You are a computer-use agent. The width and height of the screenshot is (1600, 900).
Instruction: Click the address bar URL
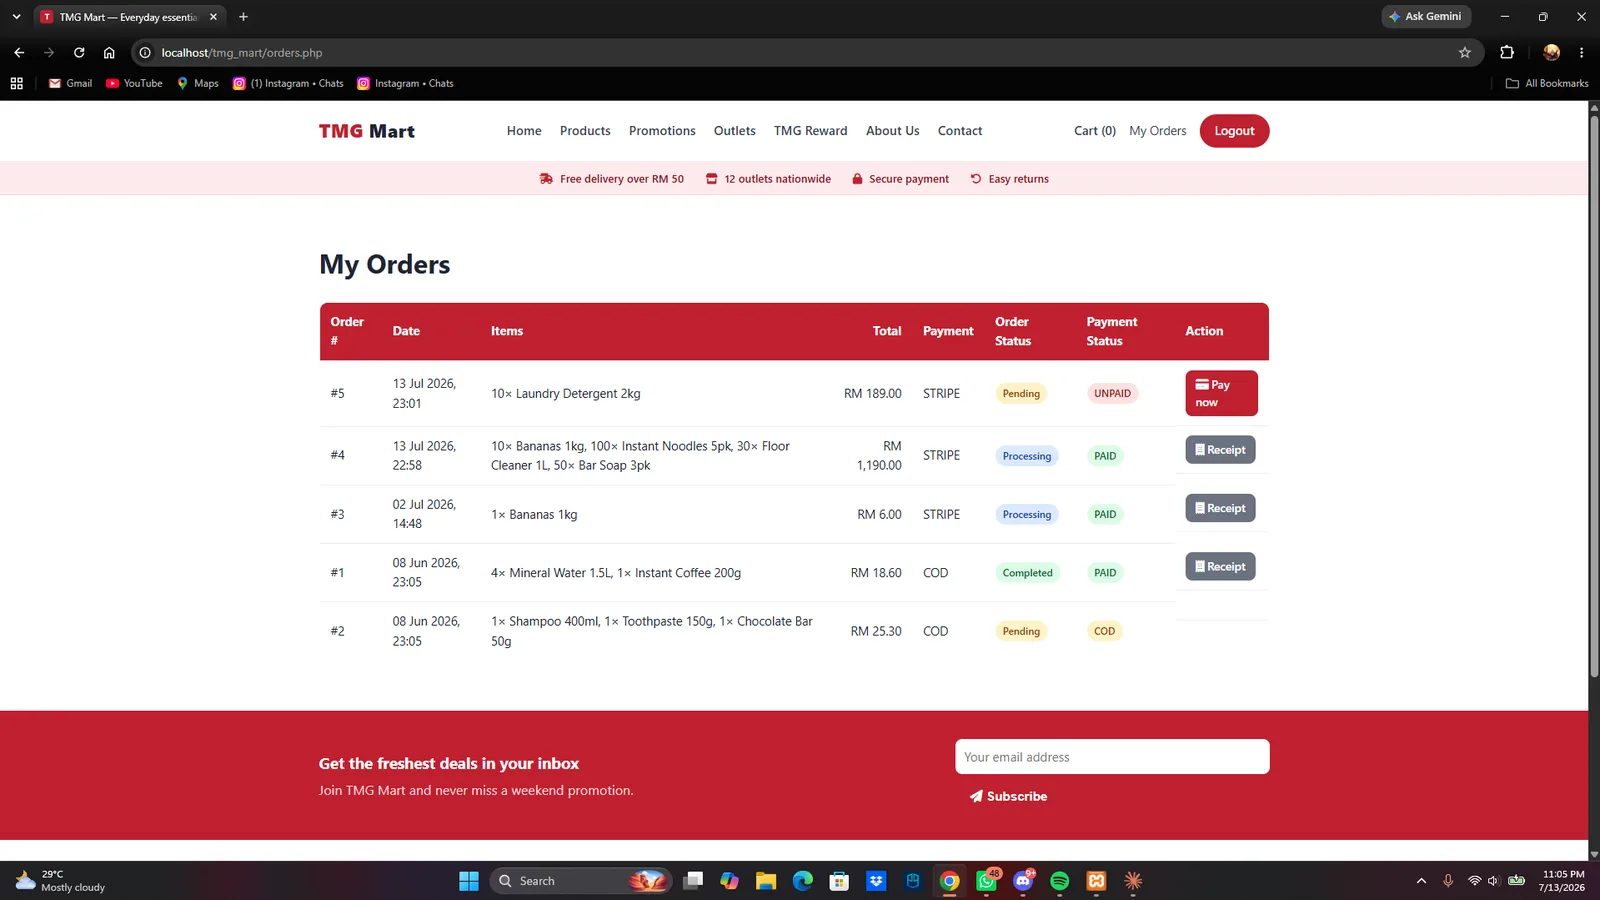[242, 53]
